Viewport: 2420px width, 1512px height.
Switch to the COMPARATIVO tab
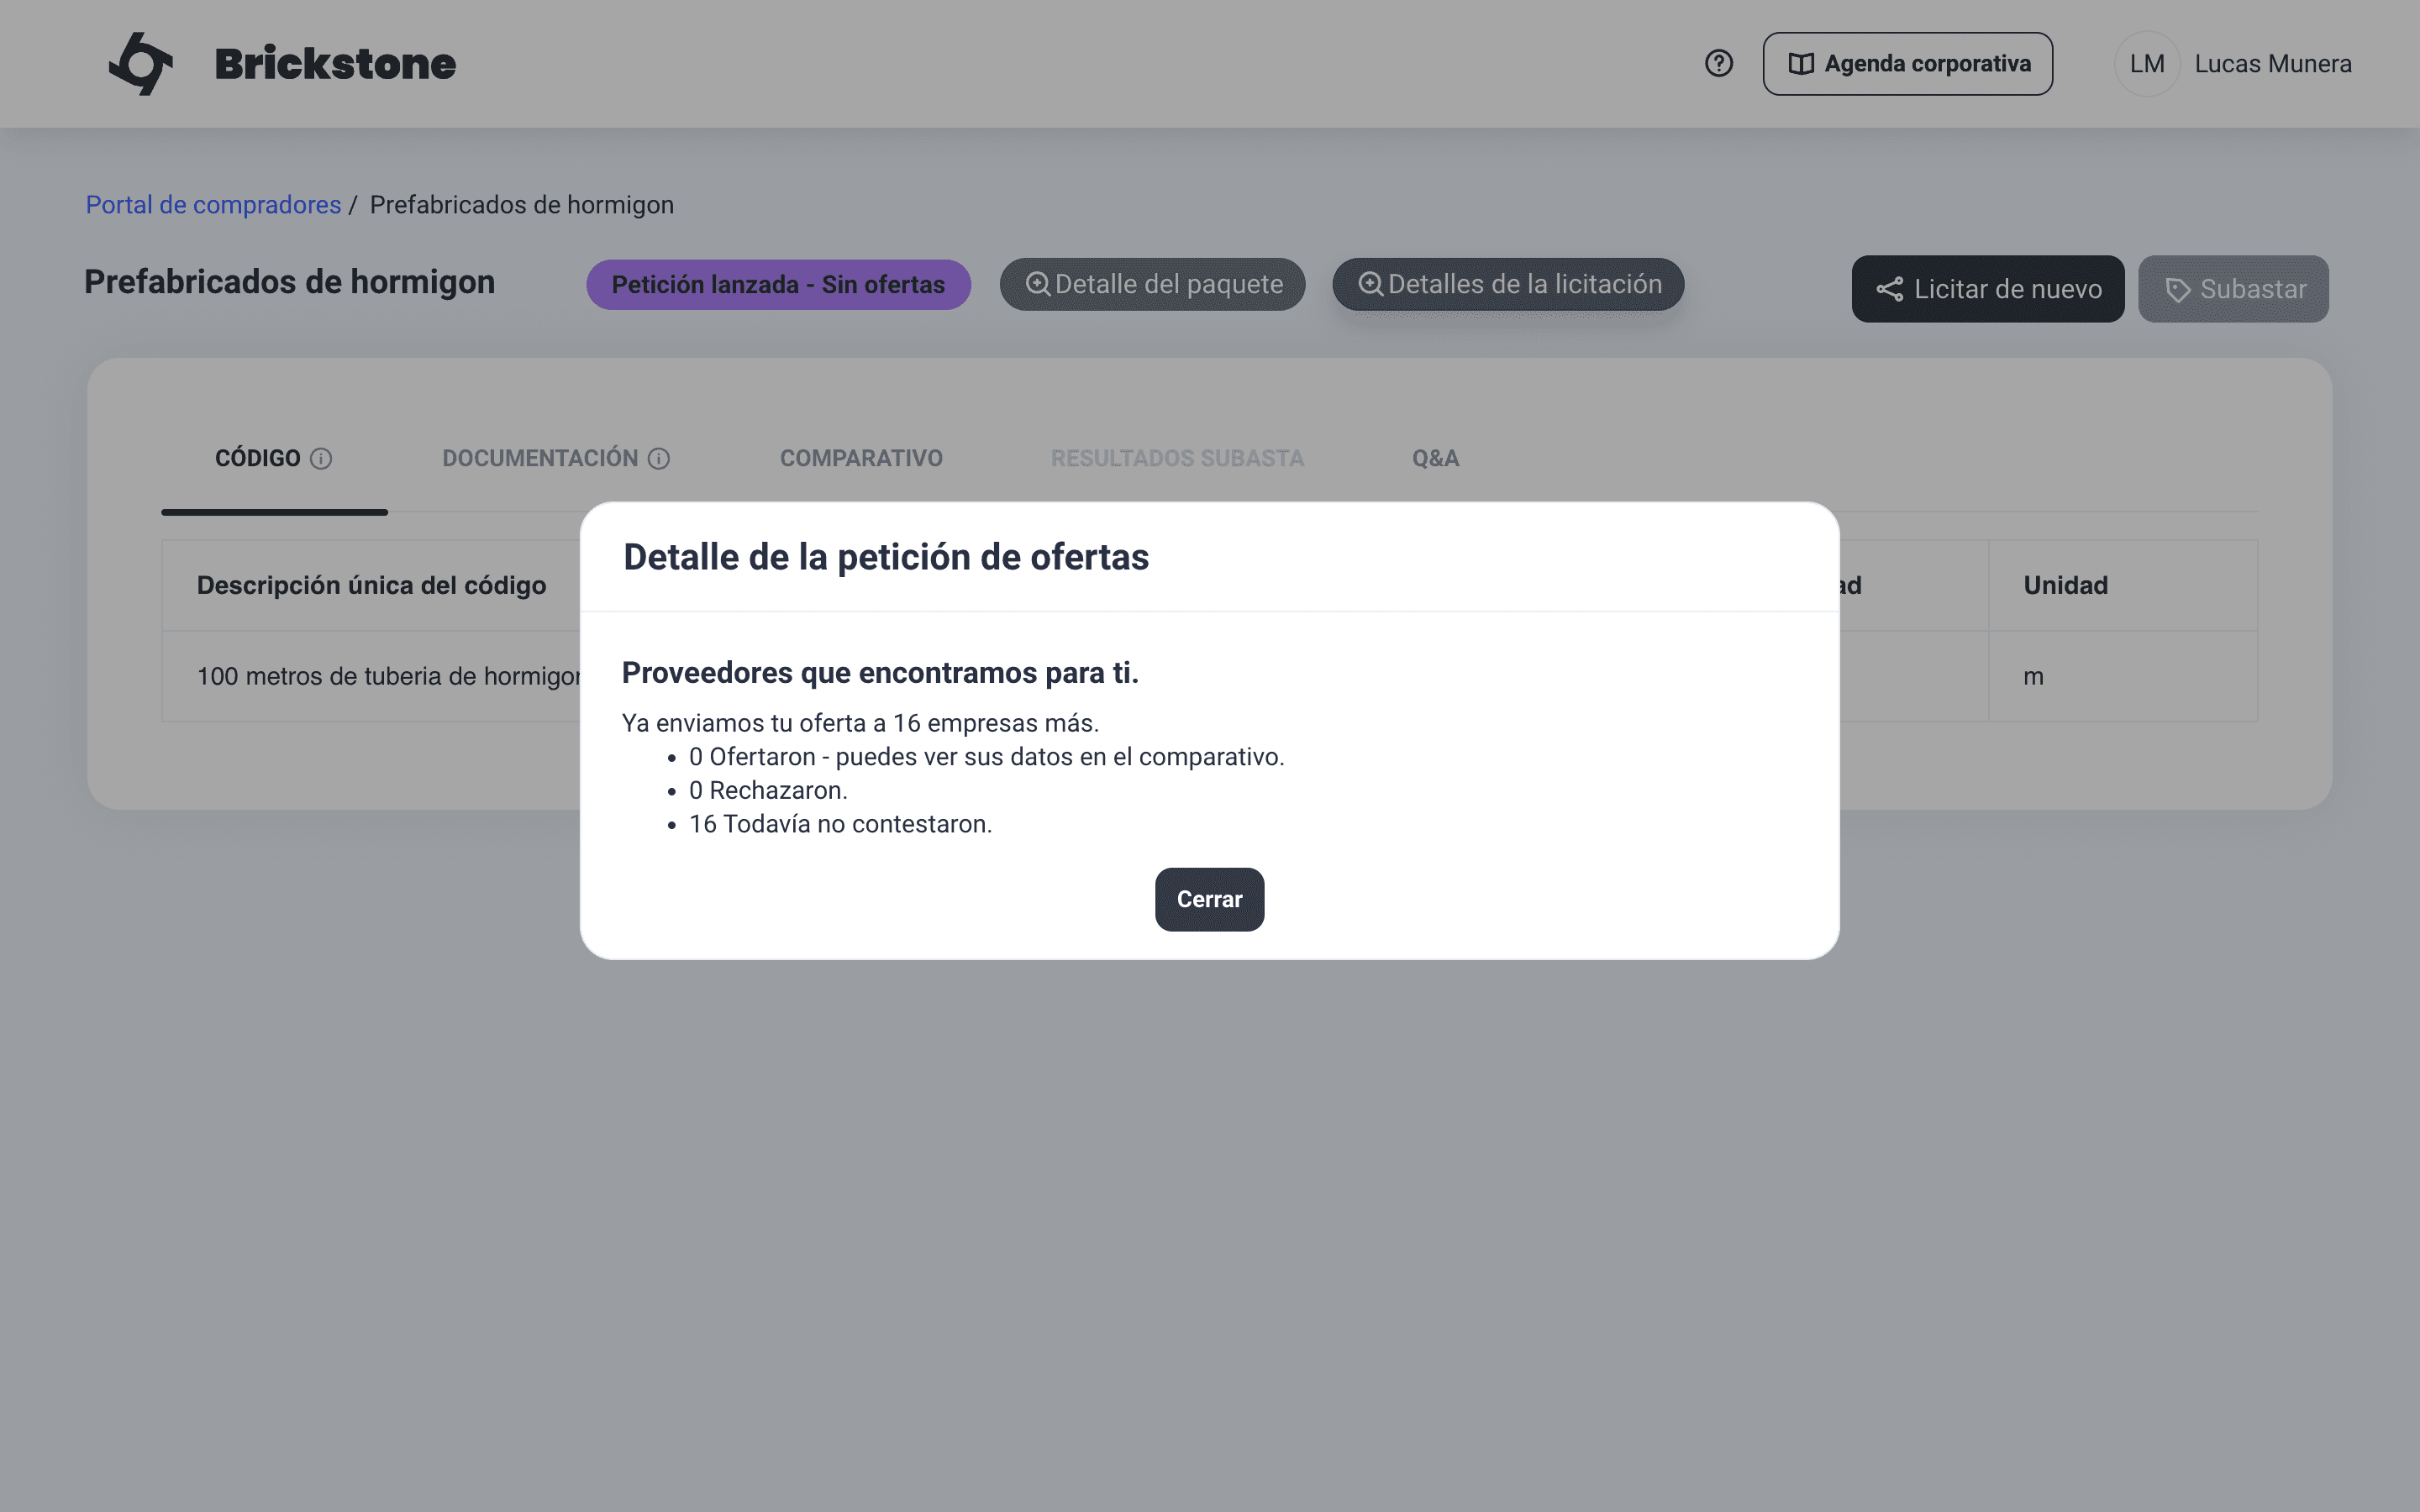tap(861, 459)
